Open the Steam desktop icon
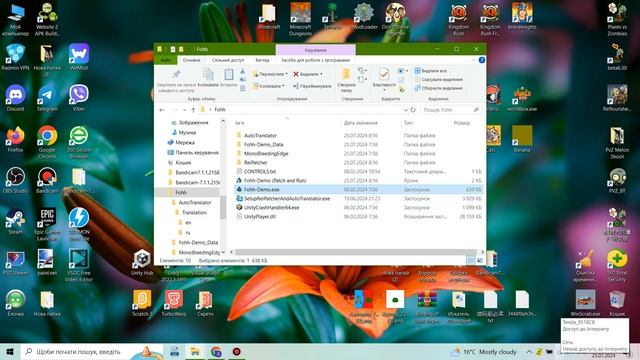The image size is (640, 360). (x=15, y=221)
